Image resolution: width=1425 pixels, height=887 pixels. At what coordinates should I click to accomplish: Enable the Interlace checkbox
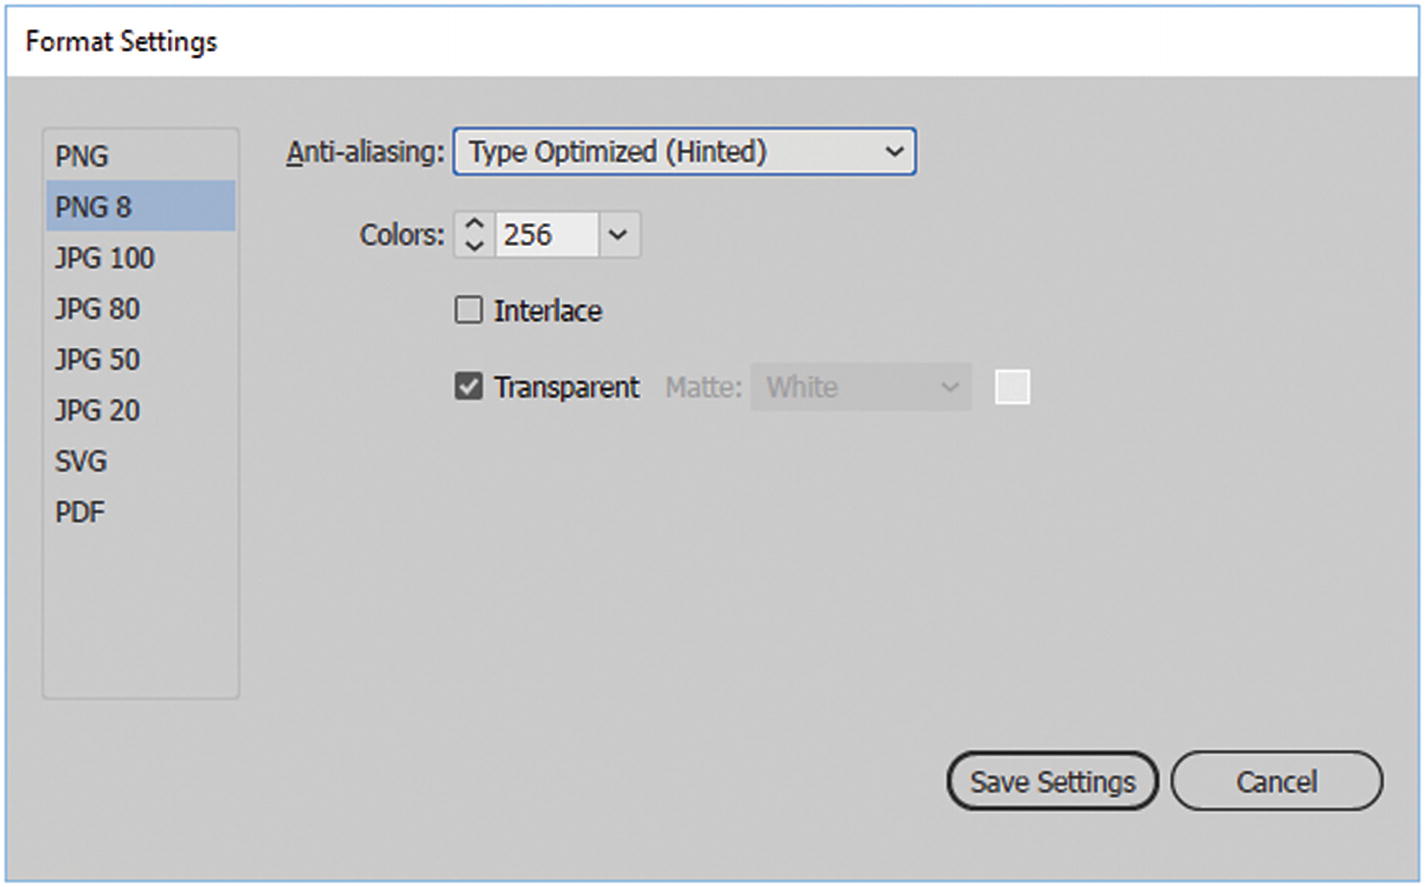(x=469, y=310)
